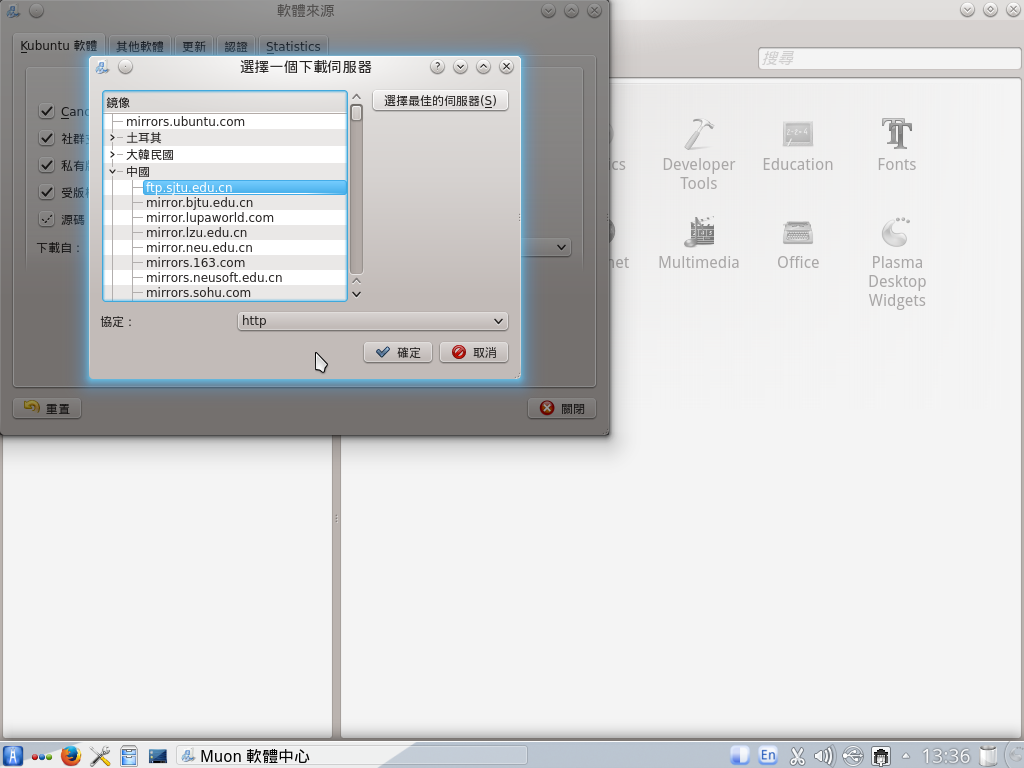Open the 協定 protocol dropdown showing http
Image resolution: width=1024 pixels, height=768 pixels.
(x=372, y=321)
